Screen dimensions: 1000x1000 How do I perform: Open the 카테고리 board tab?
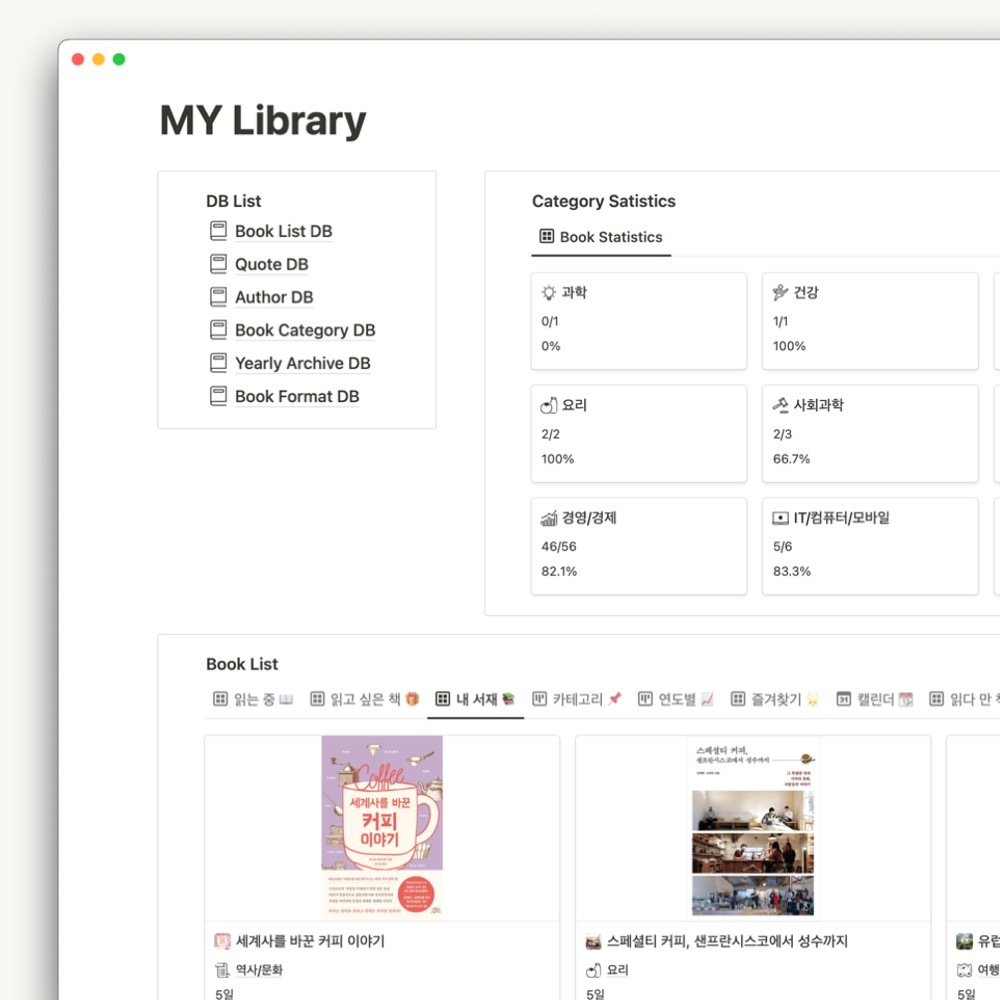tap(577, 700)
